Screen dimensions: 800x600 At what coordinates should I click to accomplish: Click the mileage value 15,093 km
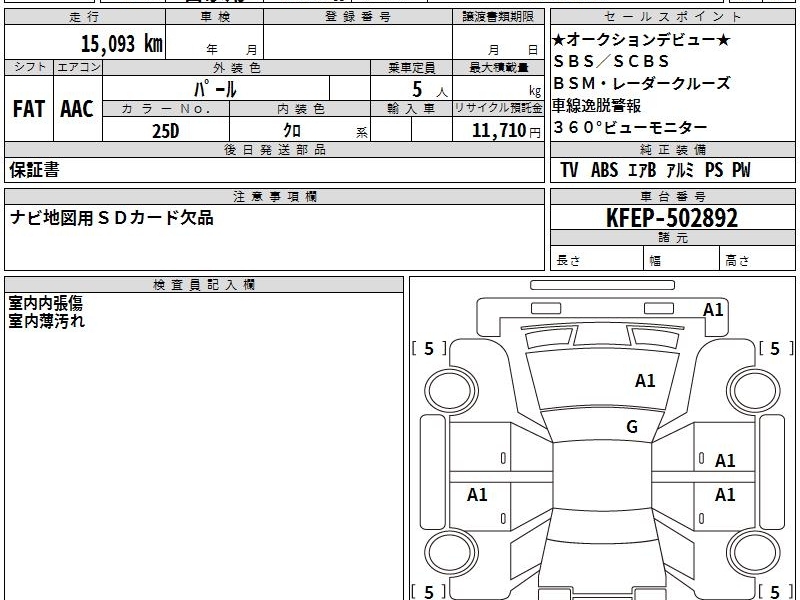[x=121, y=44]
